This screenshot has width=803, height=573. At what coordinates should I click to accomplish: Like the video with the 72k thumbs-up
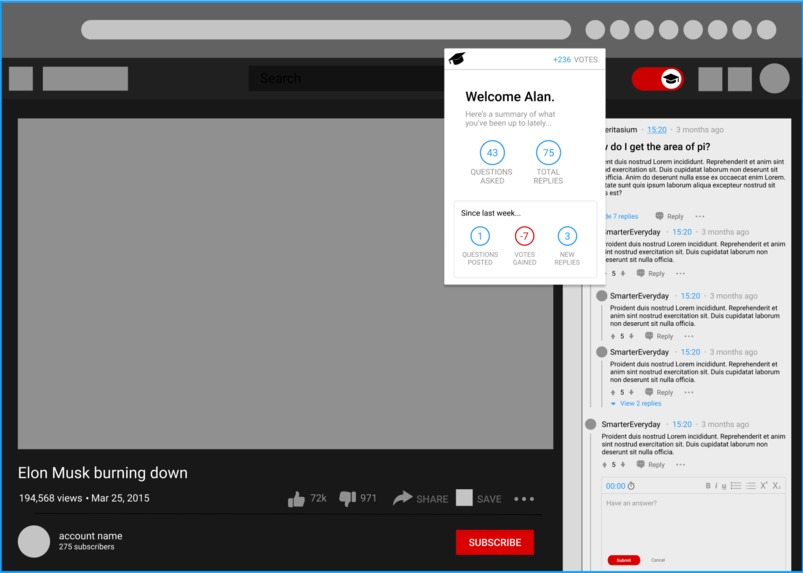click(296, 499)
